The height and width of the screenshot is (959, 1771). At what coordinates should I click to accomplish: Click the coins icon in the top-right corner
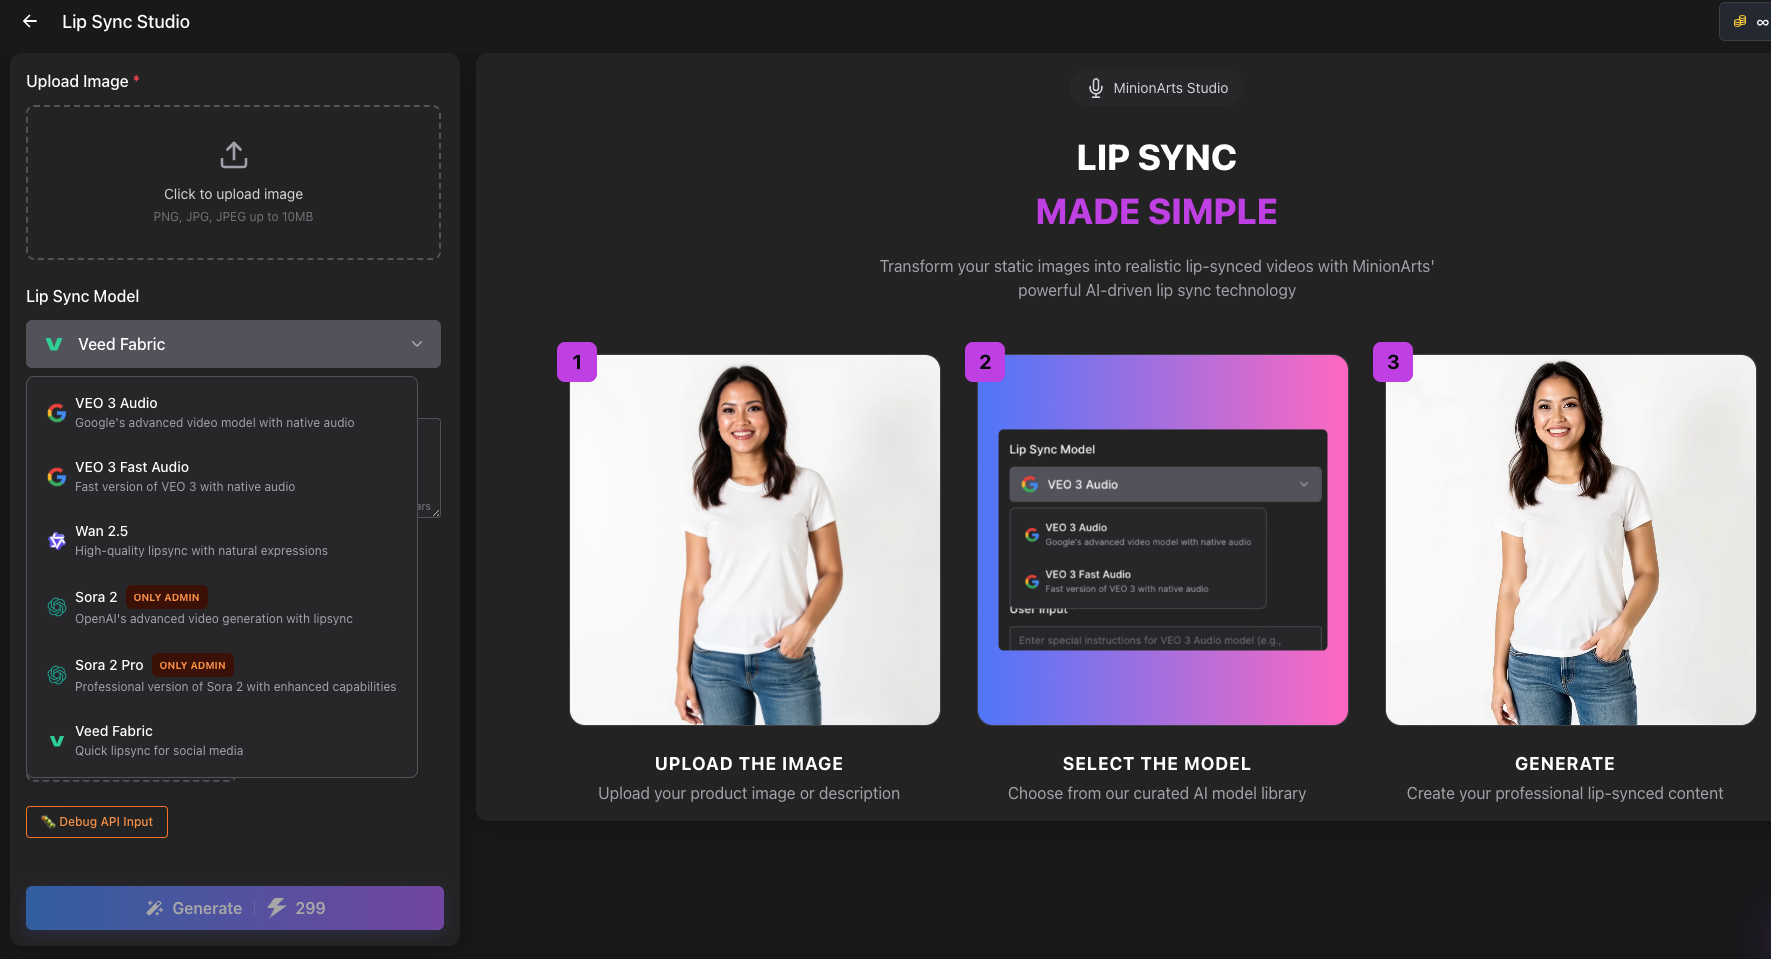[1740, 20]
